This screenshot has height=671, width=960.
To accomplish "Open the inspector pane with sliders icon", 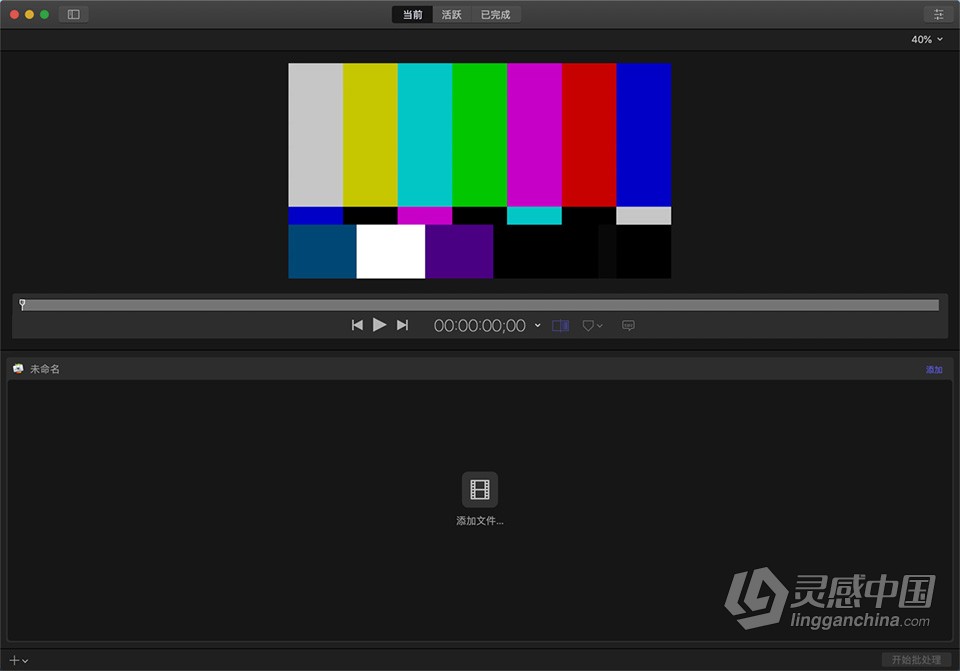I will point(938,14).
